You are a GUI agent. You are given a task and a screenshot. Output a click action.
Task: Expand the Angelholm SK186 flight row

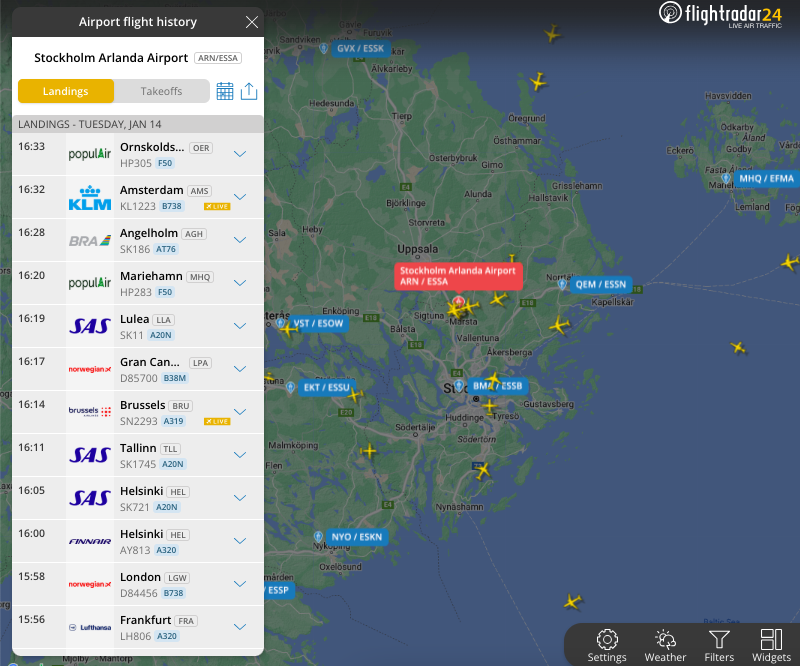pos(240,239)
